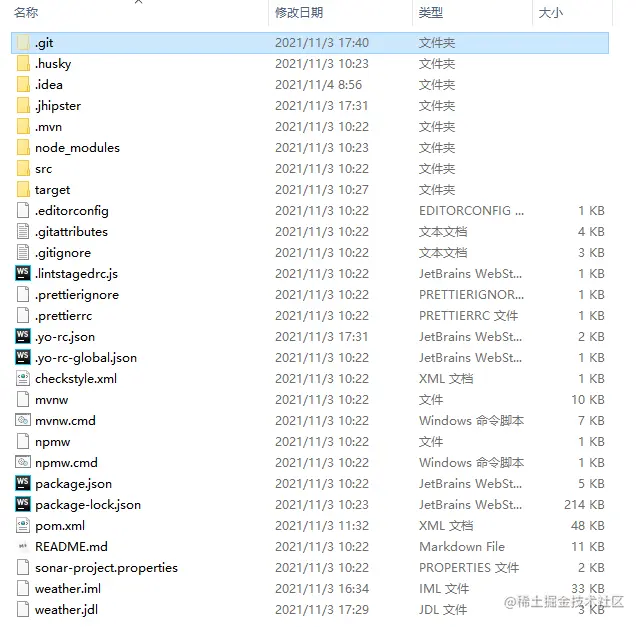Click the EDITORCONFIG type cell

click(x=471, y=211)
